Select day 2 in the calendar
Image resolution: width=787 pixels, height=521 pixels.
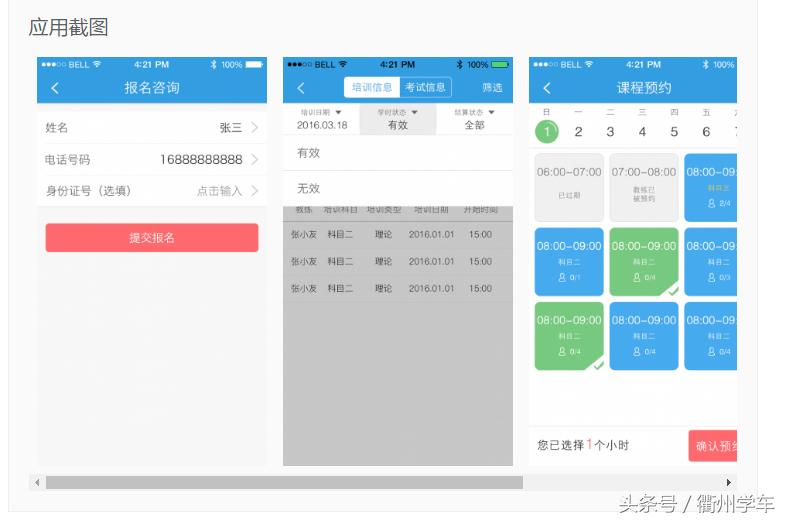pos(578,132)
